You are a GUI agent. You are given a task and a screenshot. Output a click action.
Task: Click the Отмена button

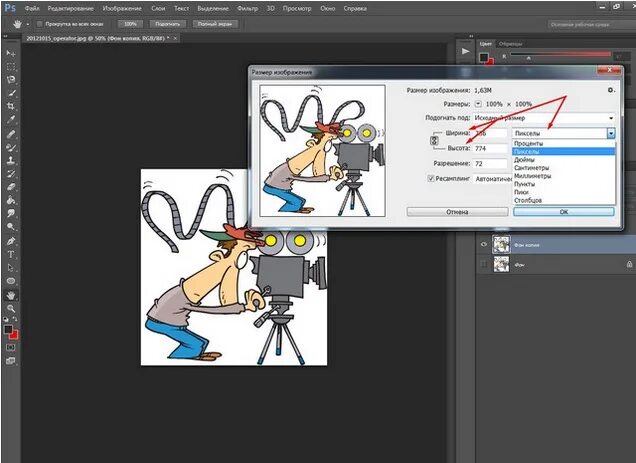point(457,212)
